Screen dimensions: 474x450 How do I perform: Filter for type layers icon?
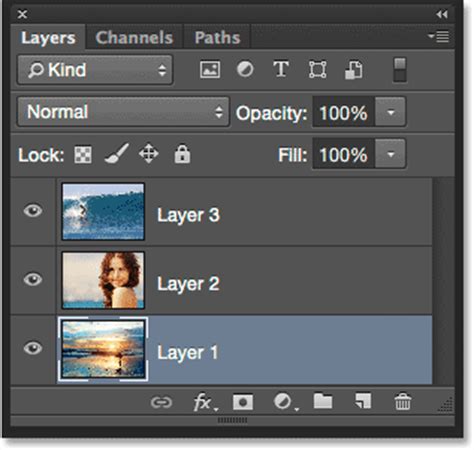tap(281, 69)
